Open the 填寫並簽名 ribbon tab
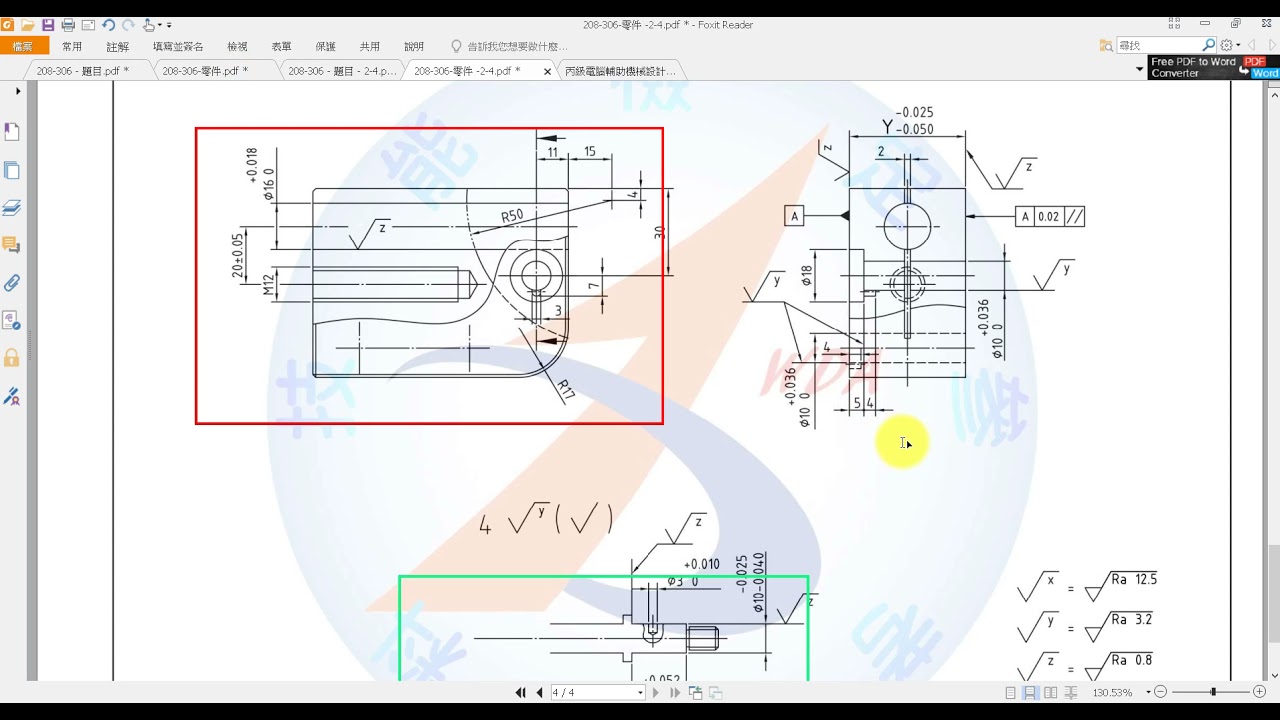1280x720 pixels. [x=178, y=46]
